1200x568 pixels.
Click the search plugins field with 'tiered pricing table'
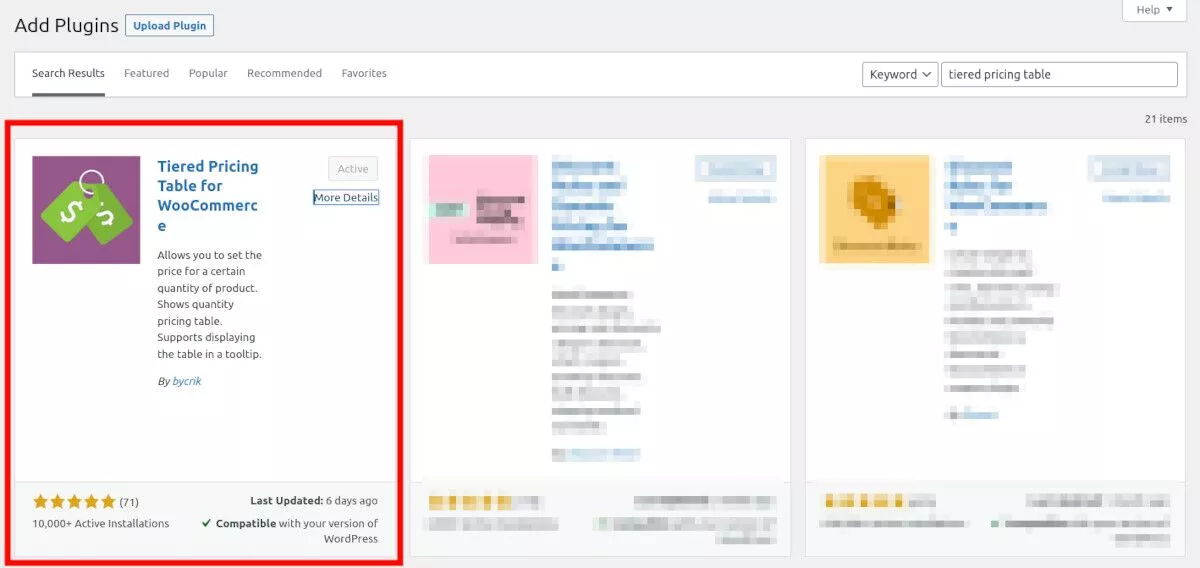(1060, 74)
